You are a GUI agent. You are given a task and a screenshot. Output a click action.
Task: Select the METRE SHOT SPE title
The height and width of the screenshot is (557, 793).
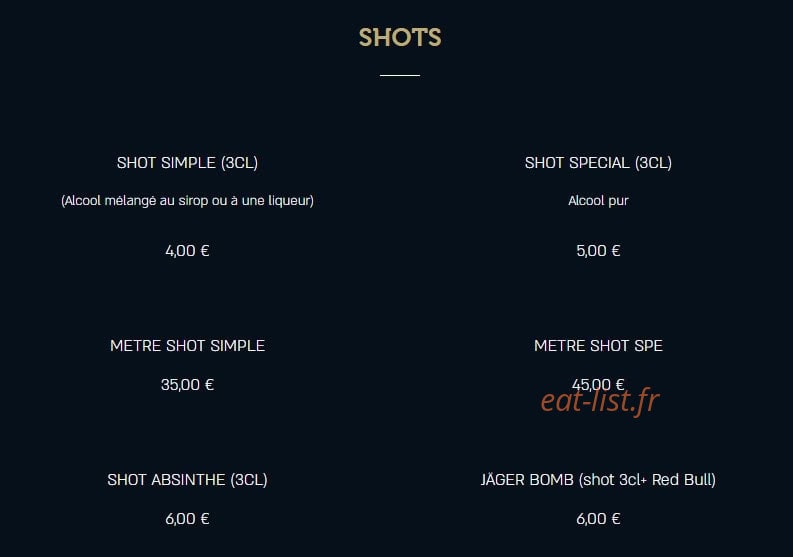598,346
